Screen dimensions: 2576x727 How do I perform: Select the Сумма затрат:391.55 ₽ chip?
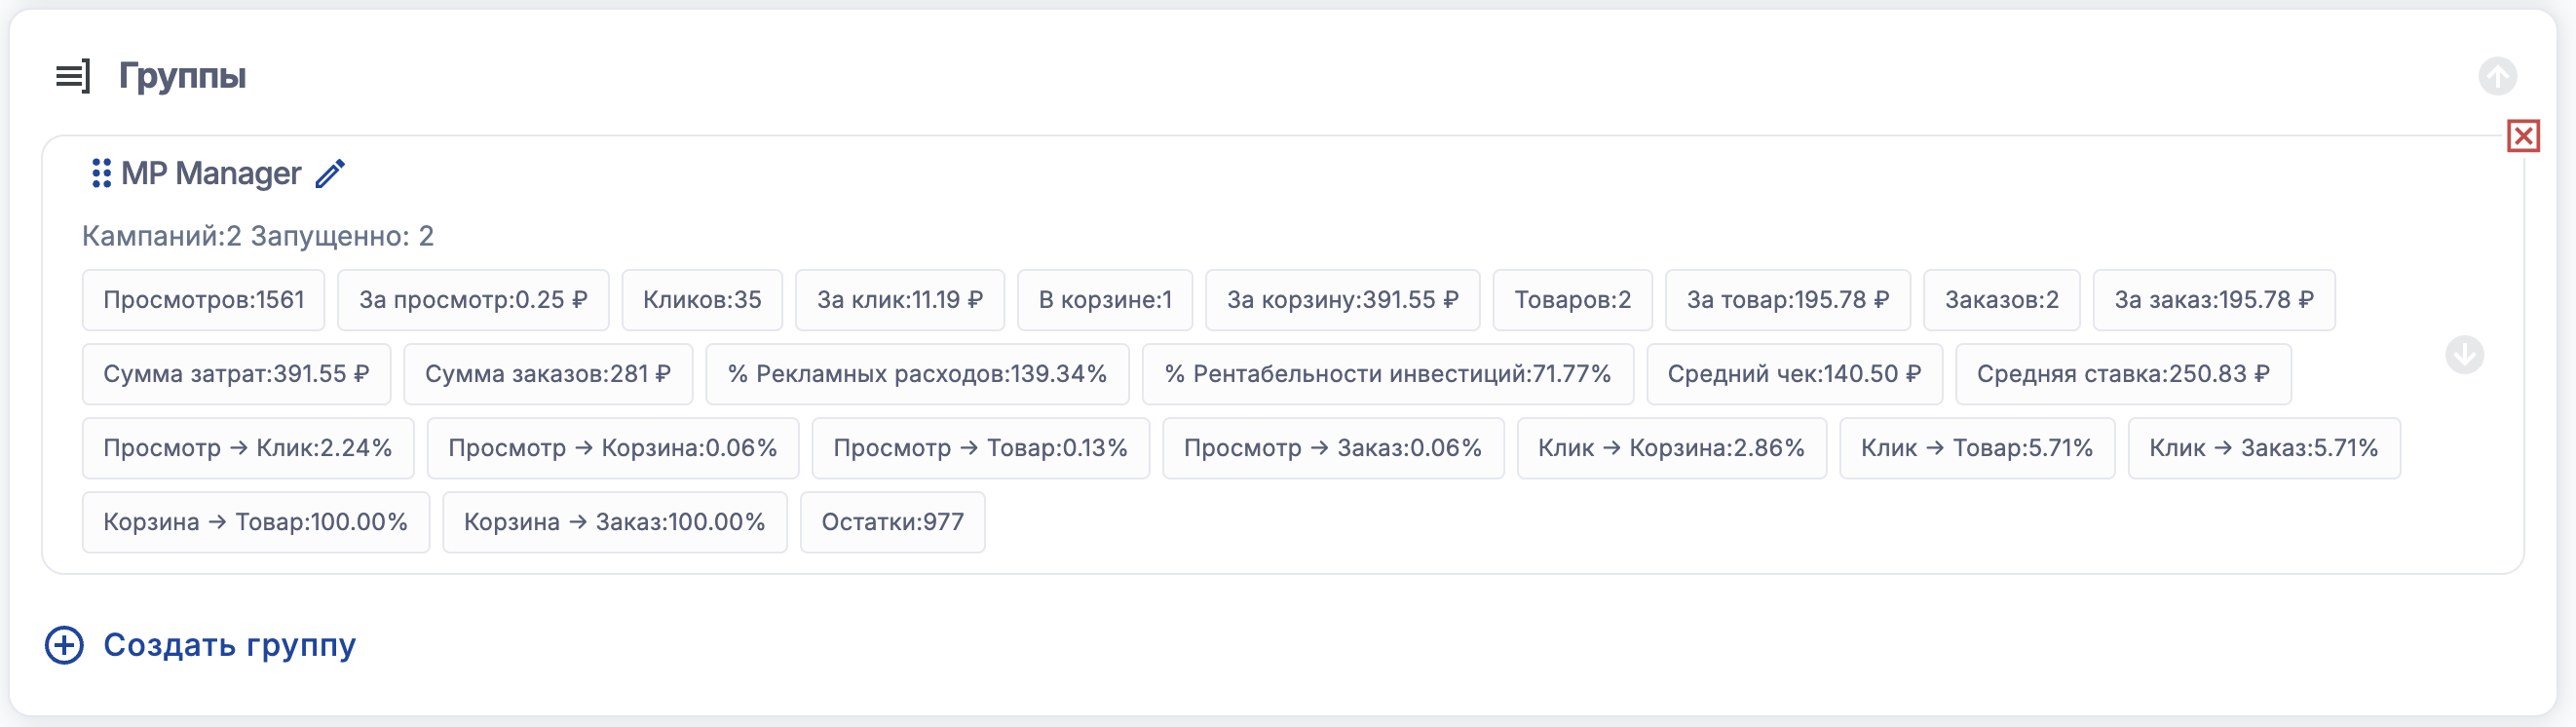pos(236,374)
